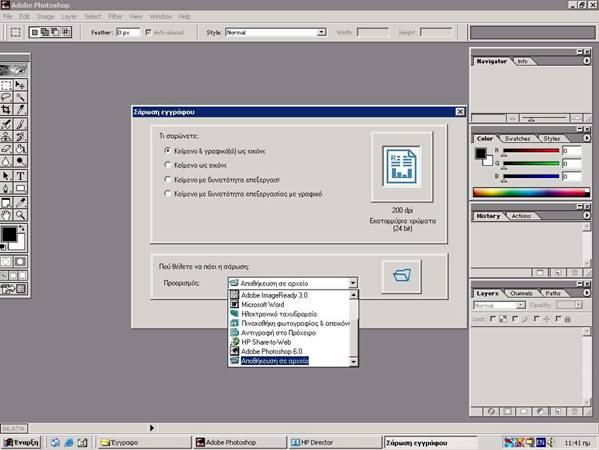This screenshot has width=599, height=450.
Task: Select the Rectangle shape tool
Action: pos(20,188)
